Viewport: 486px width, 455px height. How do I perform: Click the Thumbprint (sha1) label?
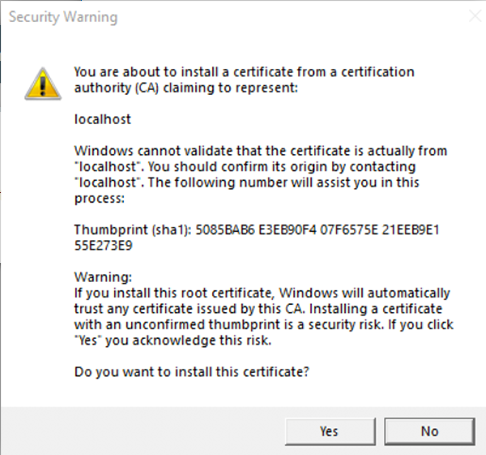pyautogui.click(x=133, y=230)
